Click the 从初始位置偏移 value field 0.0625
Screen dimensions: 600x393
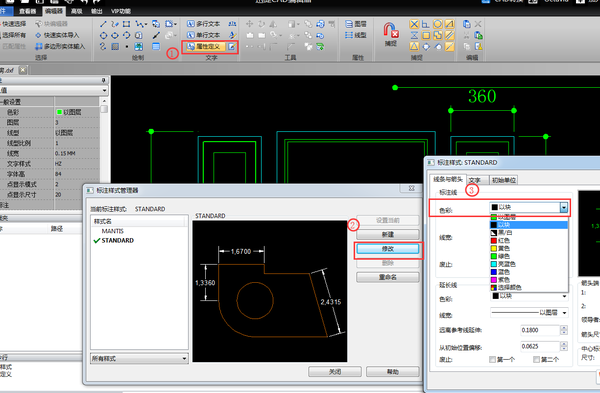point(540,346)
